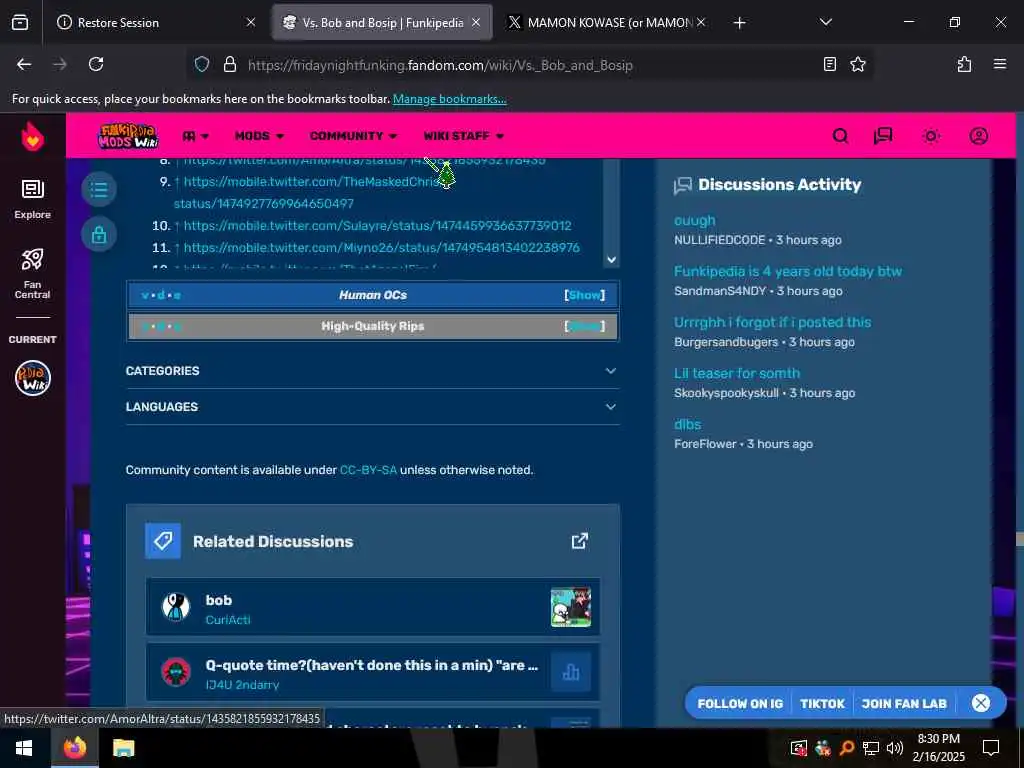
Task: Open the Miyno26 twitter status reference link
Action: coord(381,248)
